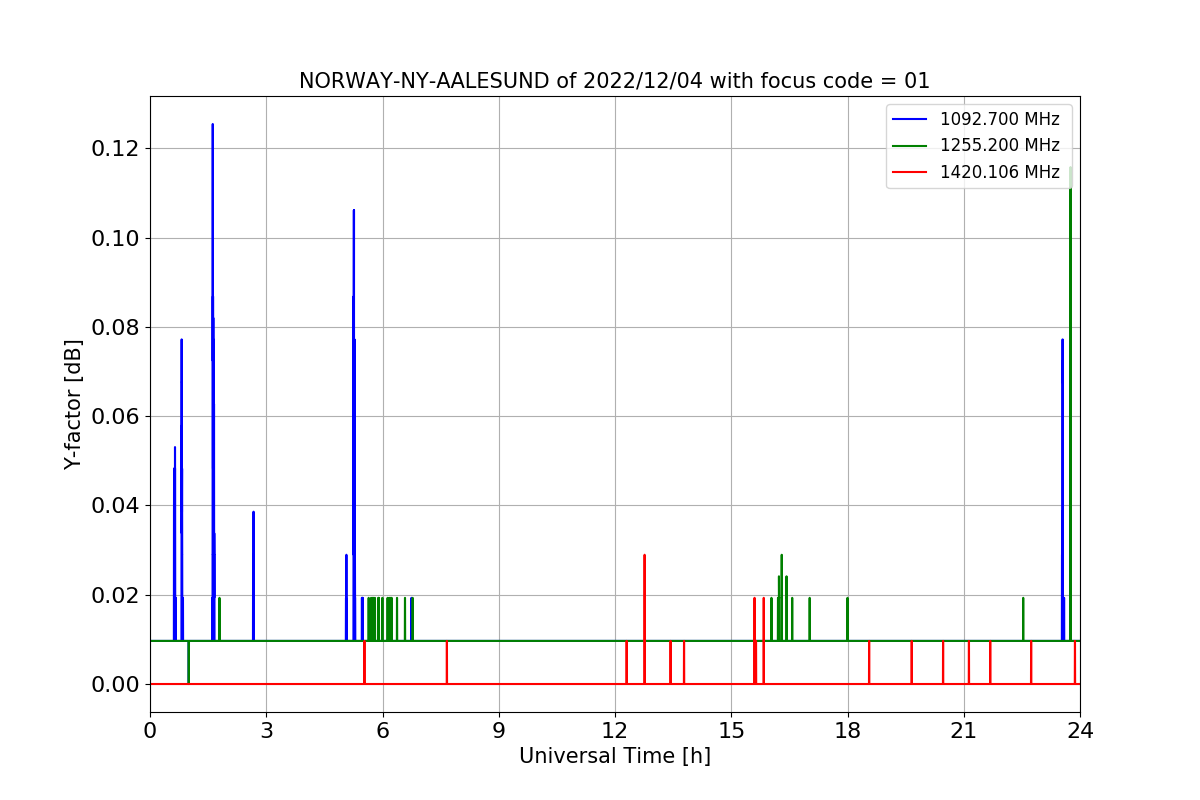Click the x-axis tick label 21
Viewport: 1200px width, 800px height.
point(964,731)
